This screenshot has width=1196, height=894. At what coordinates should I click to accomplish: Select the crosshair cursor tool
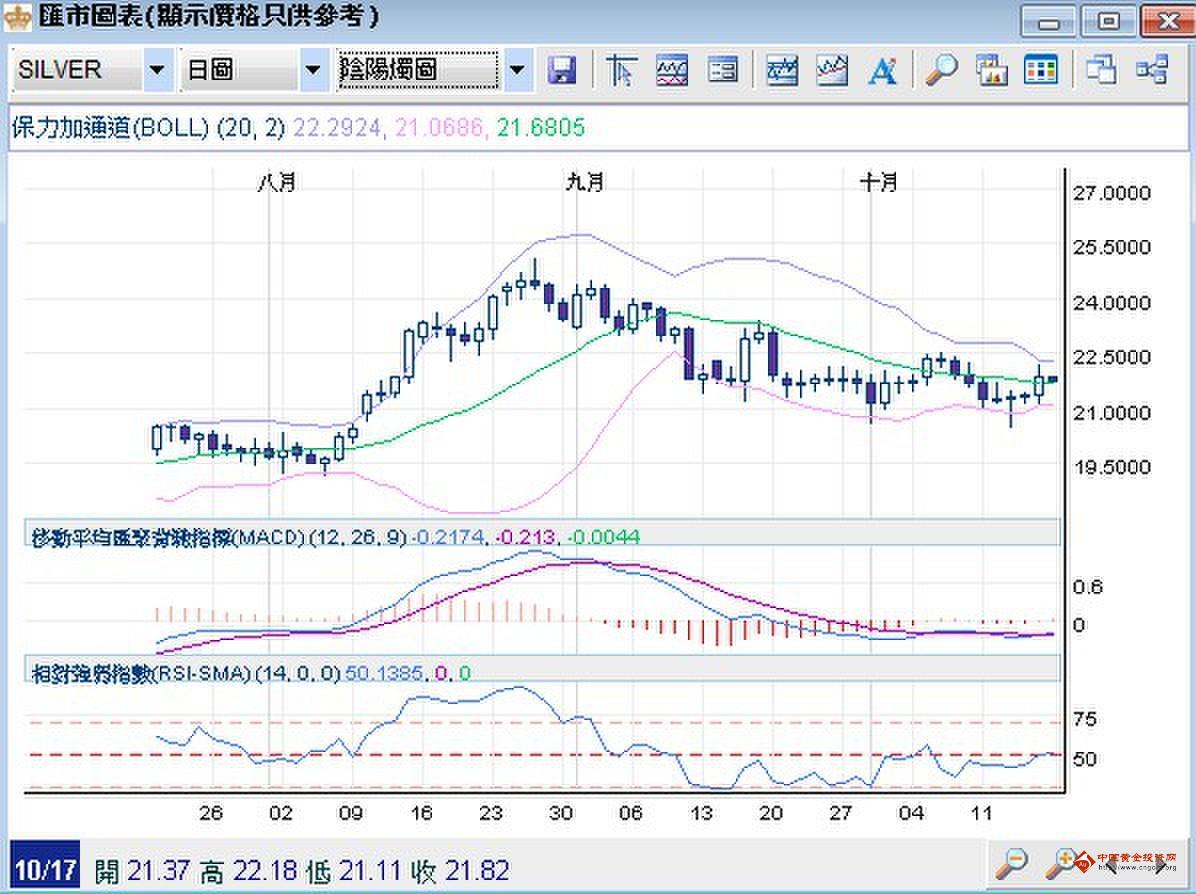[x=622, y=70]
